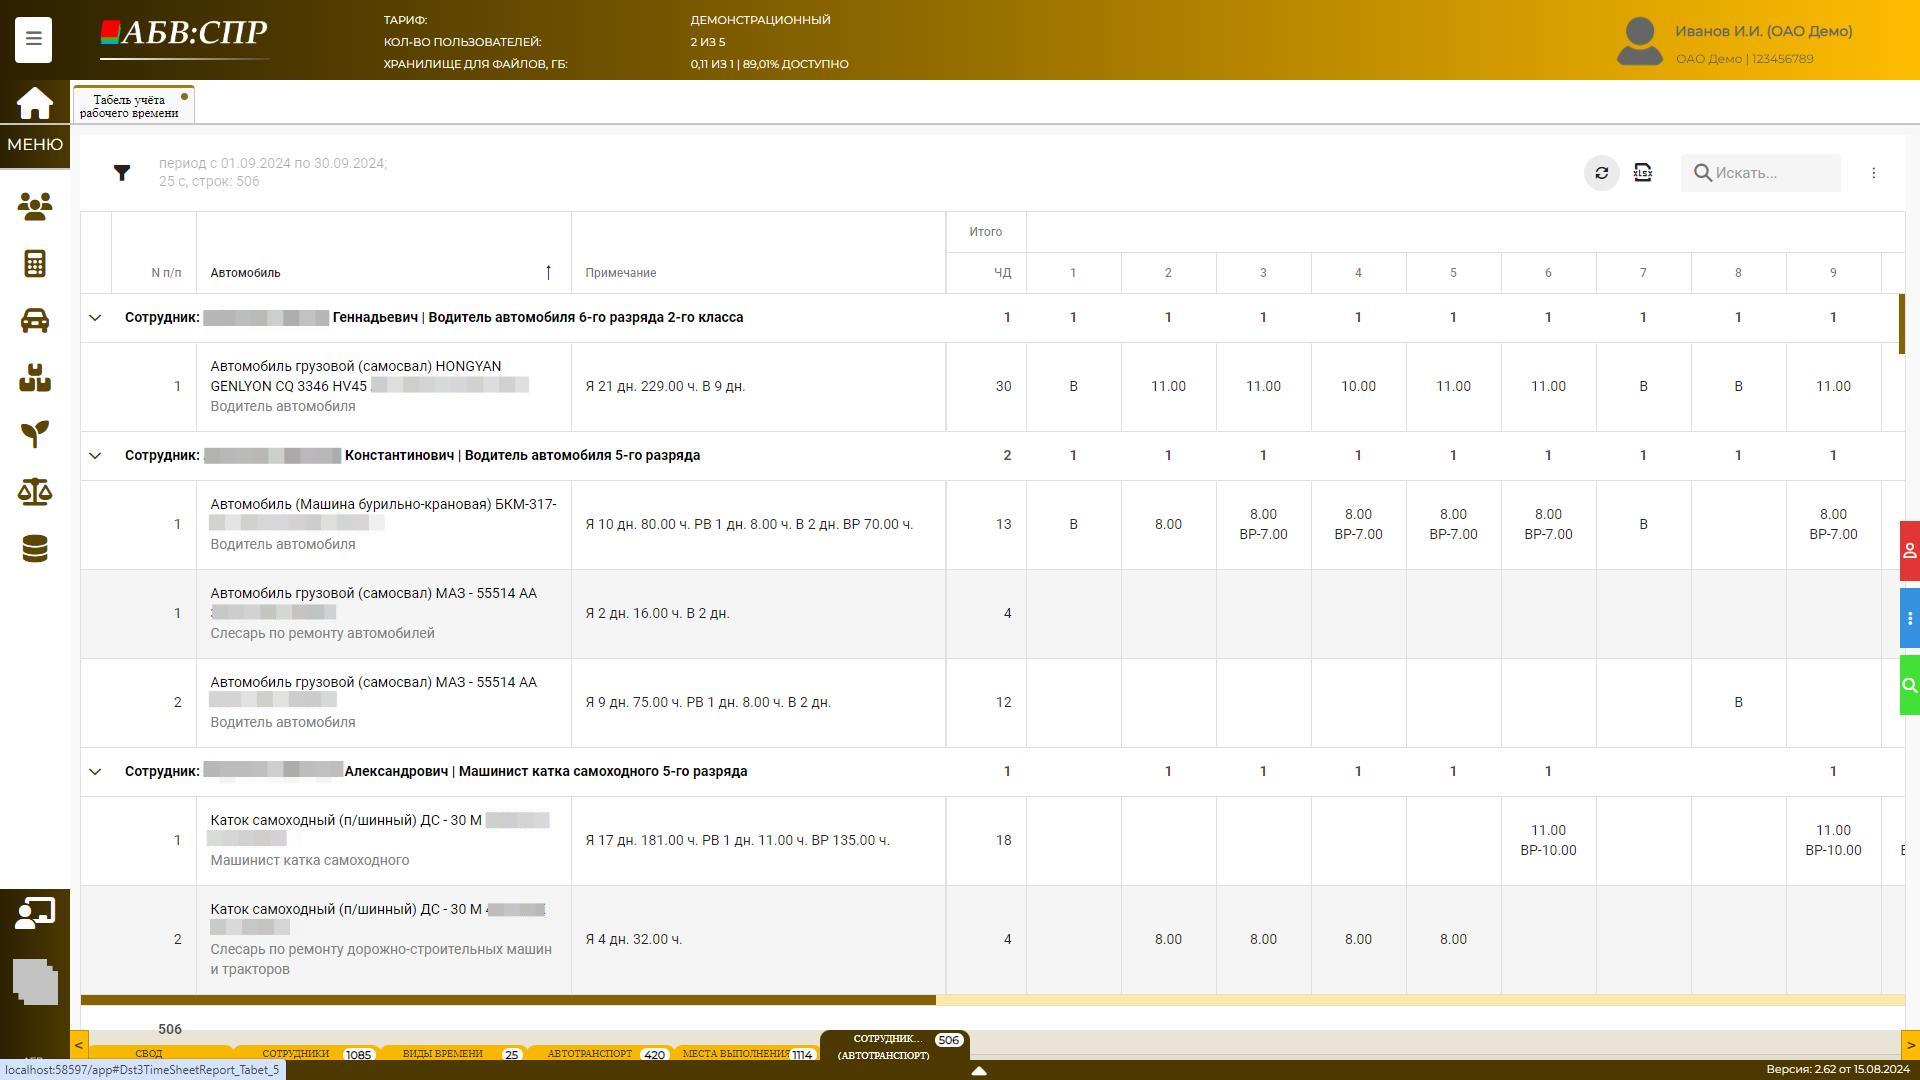Click the ДЕМОНСТРАЦИОННЫЙ tariff label
The image size is (1920, 1080).
(760, 20)
